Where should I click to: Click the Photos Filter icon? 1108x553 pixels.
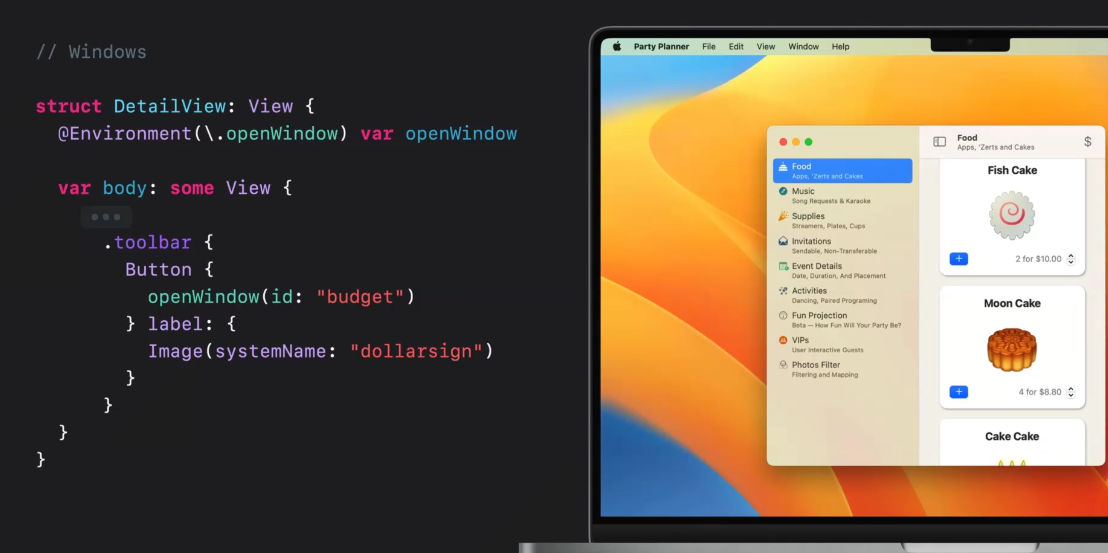coord(783,365)
